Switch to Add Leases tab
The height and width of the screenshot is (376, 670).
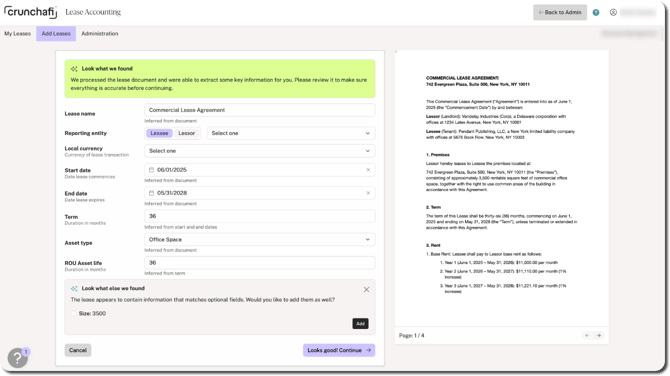coord(56,33)
